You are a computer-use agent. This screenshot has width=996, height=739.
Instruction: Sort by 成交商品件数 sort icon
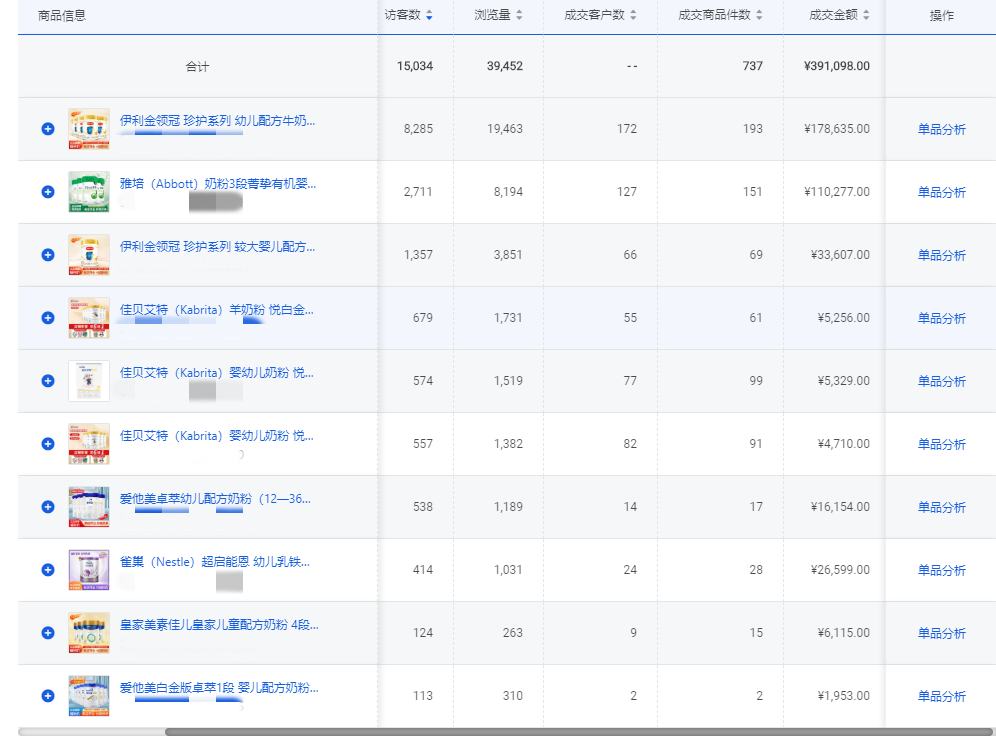coord(759,15)
